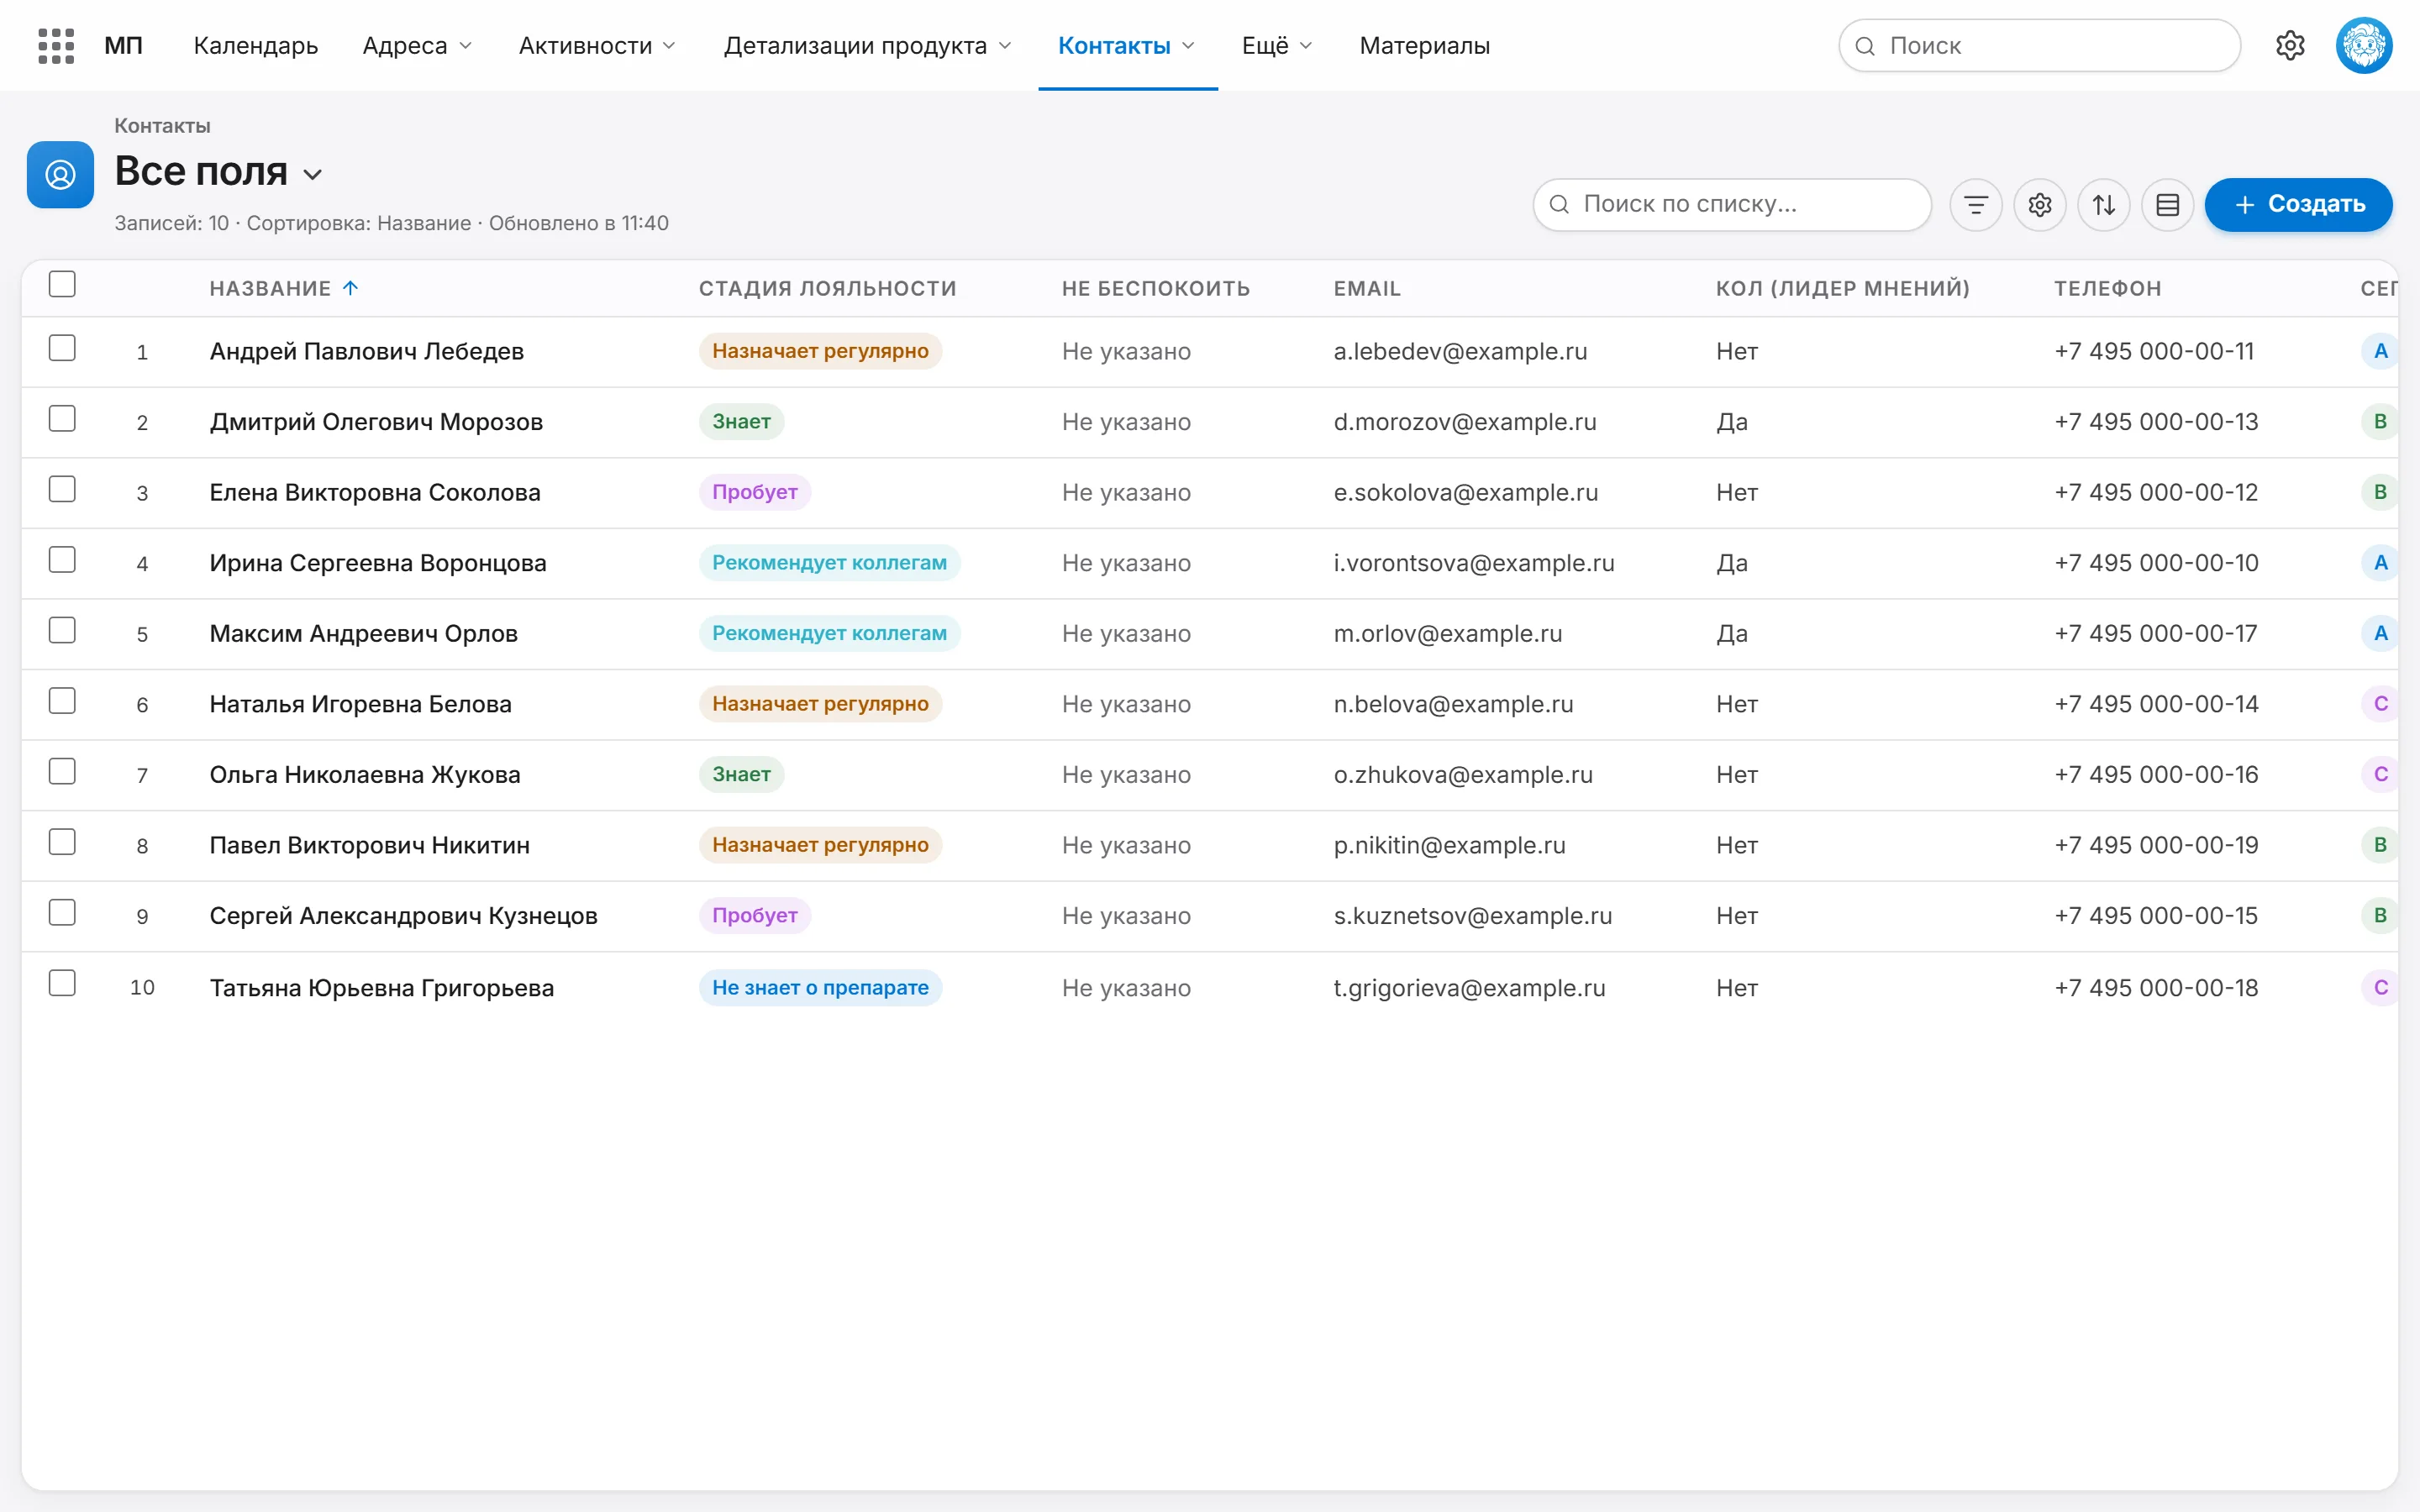Open the Материалы tab
This screenshot has height=1512, width=2420.
(x=1424, y=46)
